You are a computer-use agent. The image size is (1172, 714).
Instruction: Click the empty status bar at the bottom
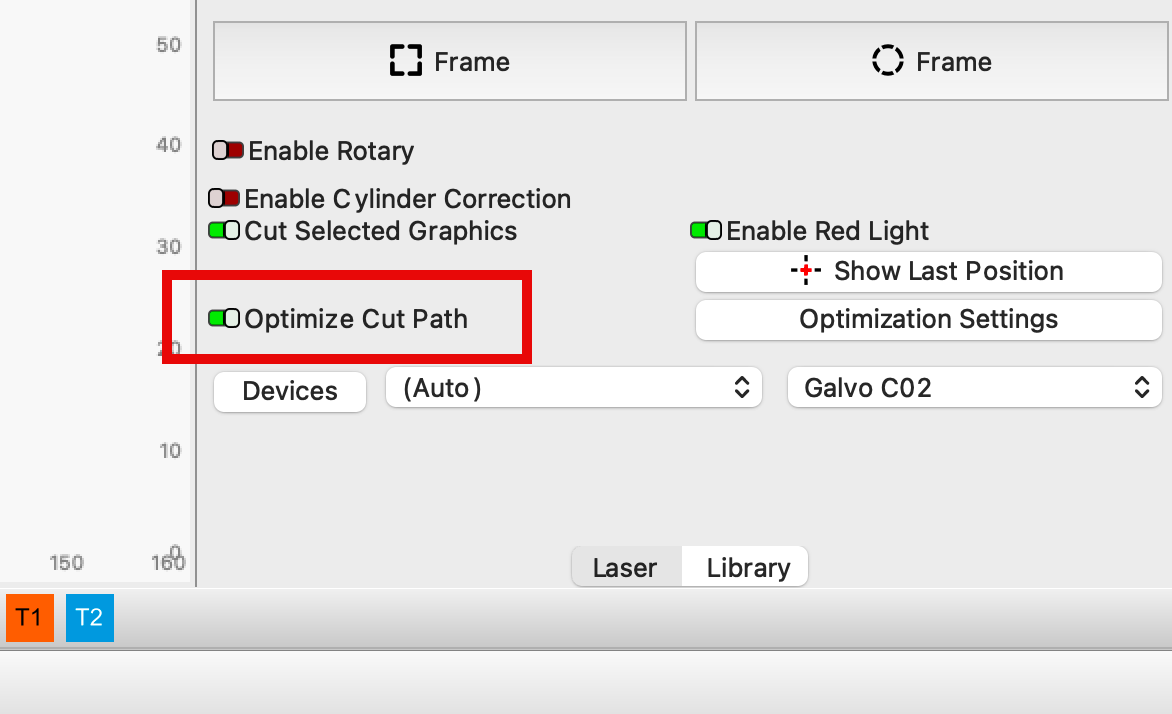(x=586, y=684)
